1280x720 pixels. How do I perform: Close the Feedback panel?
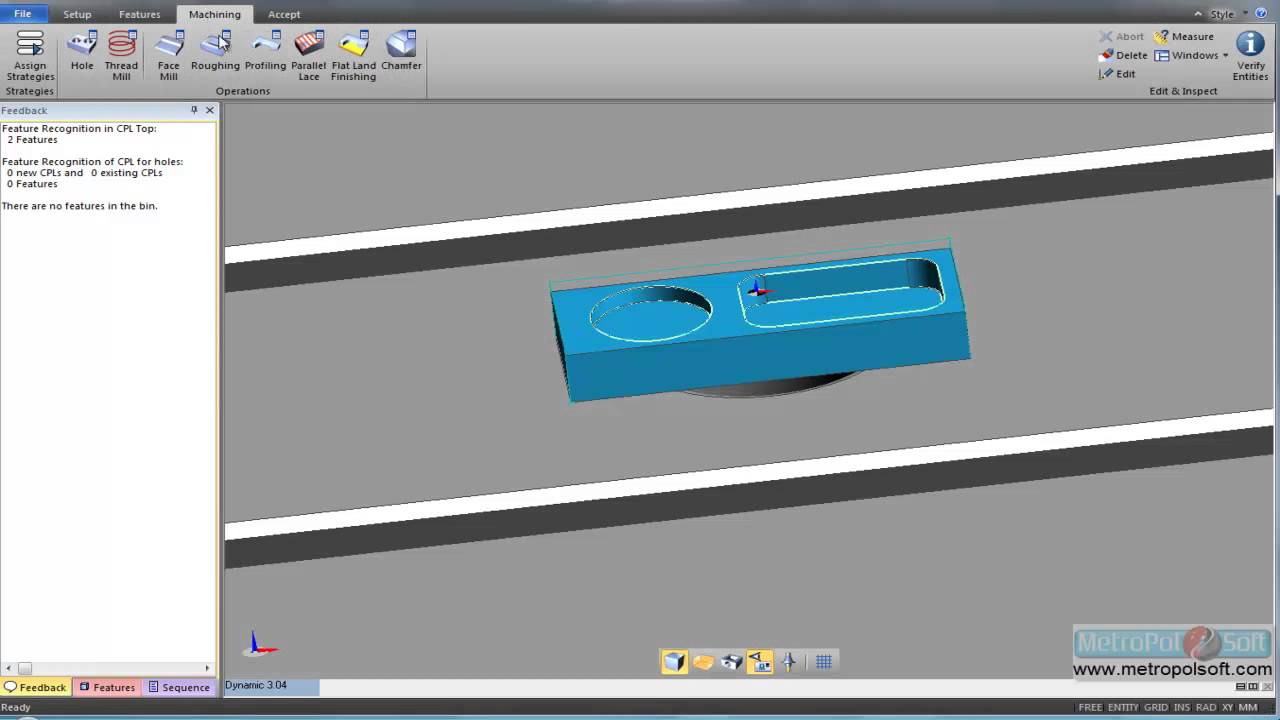[x=209, y=110]
